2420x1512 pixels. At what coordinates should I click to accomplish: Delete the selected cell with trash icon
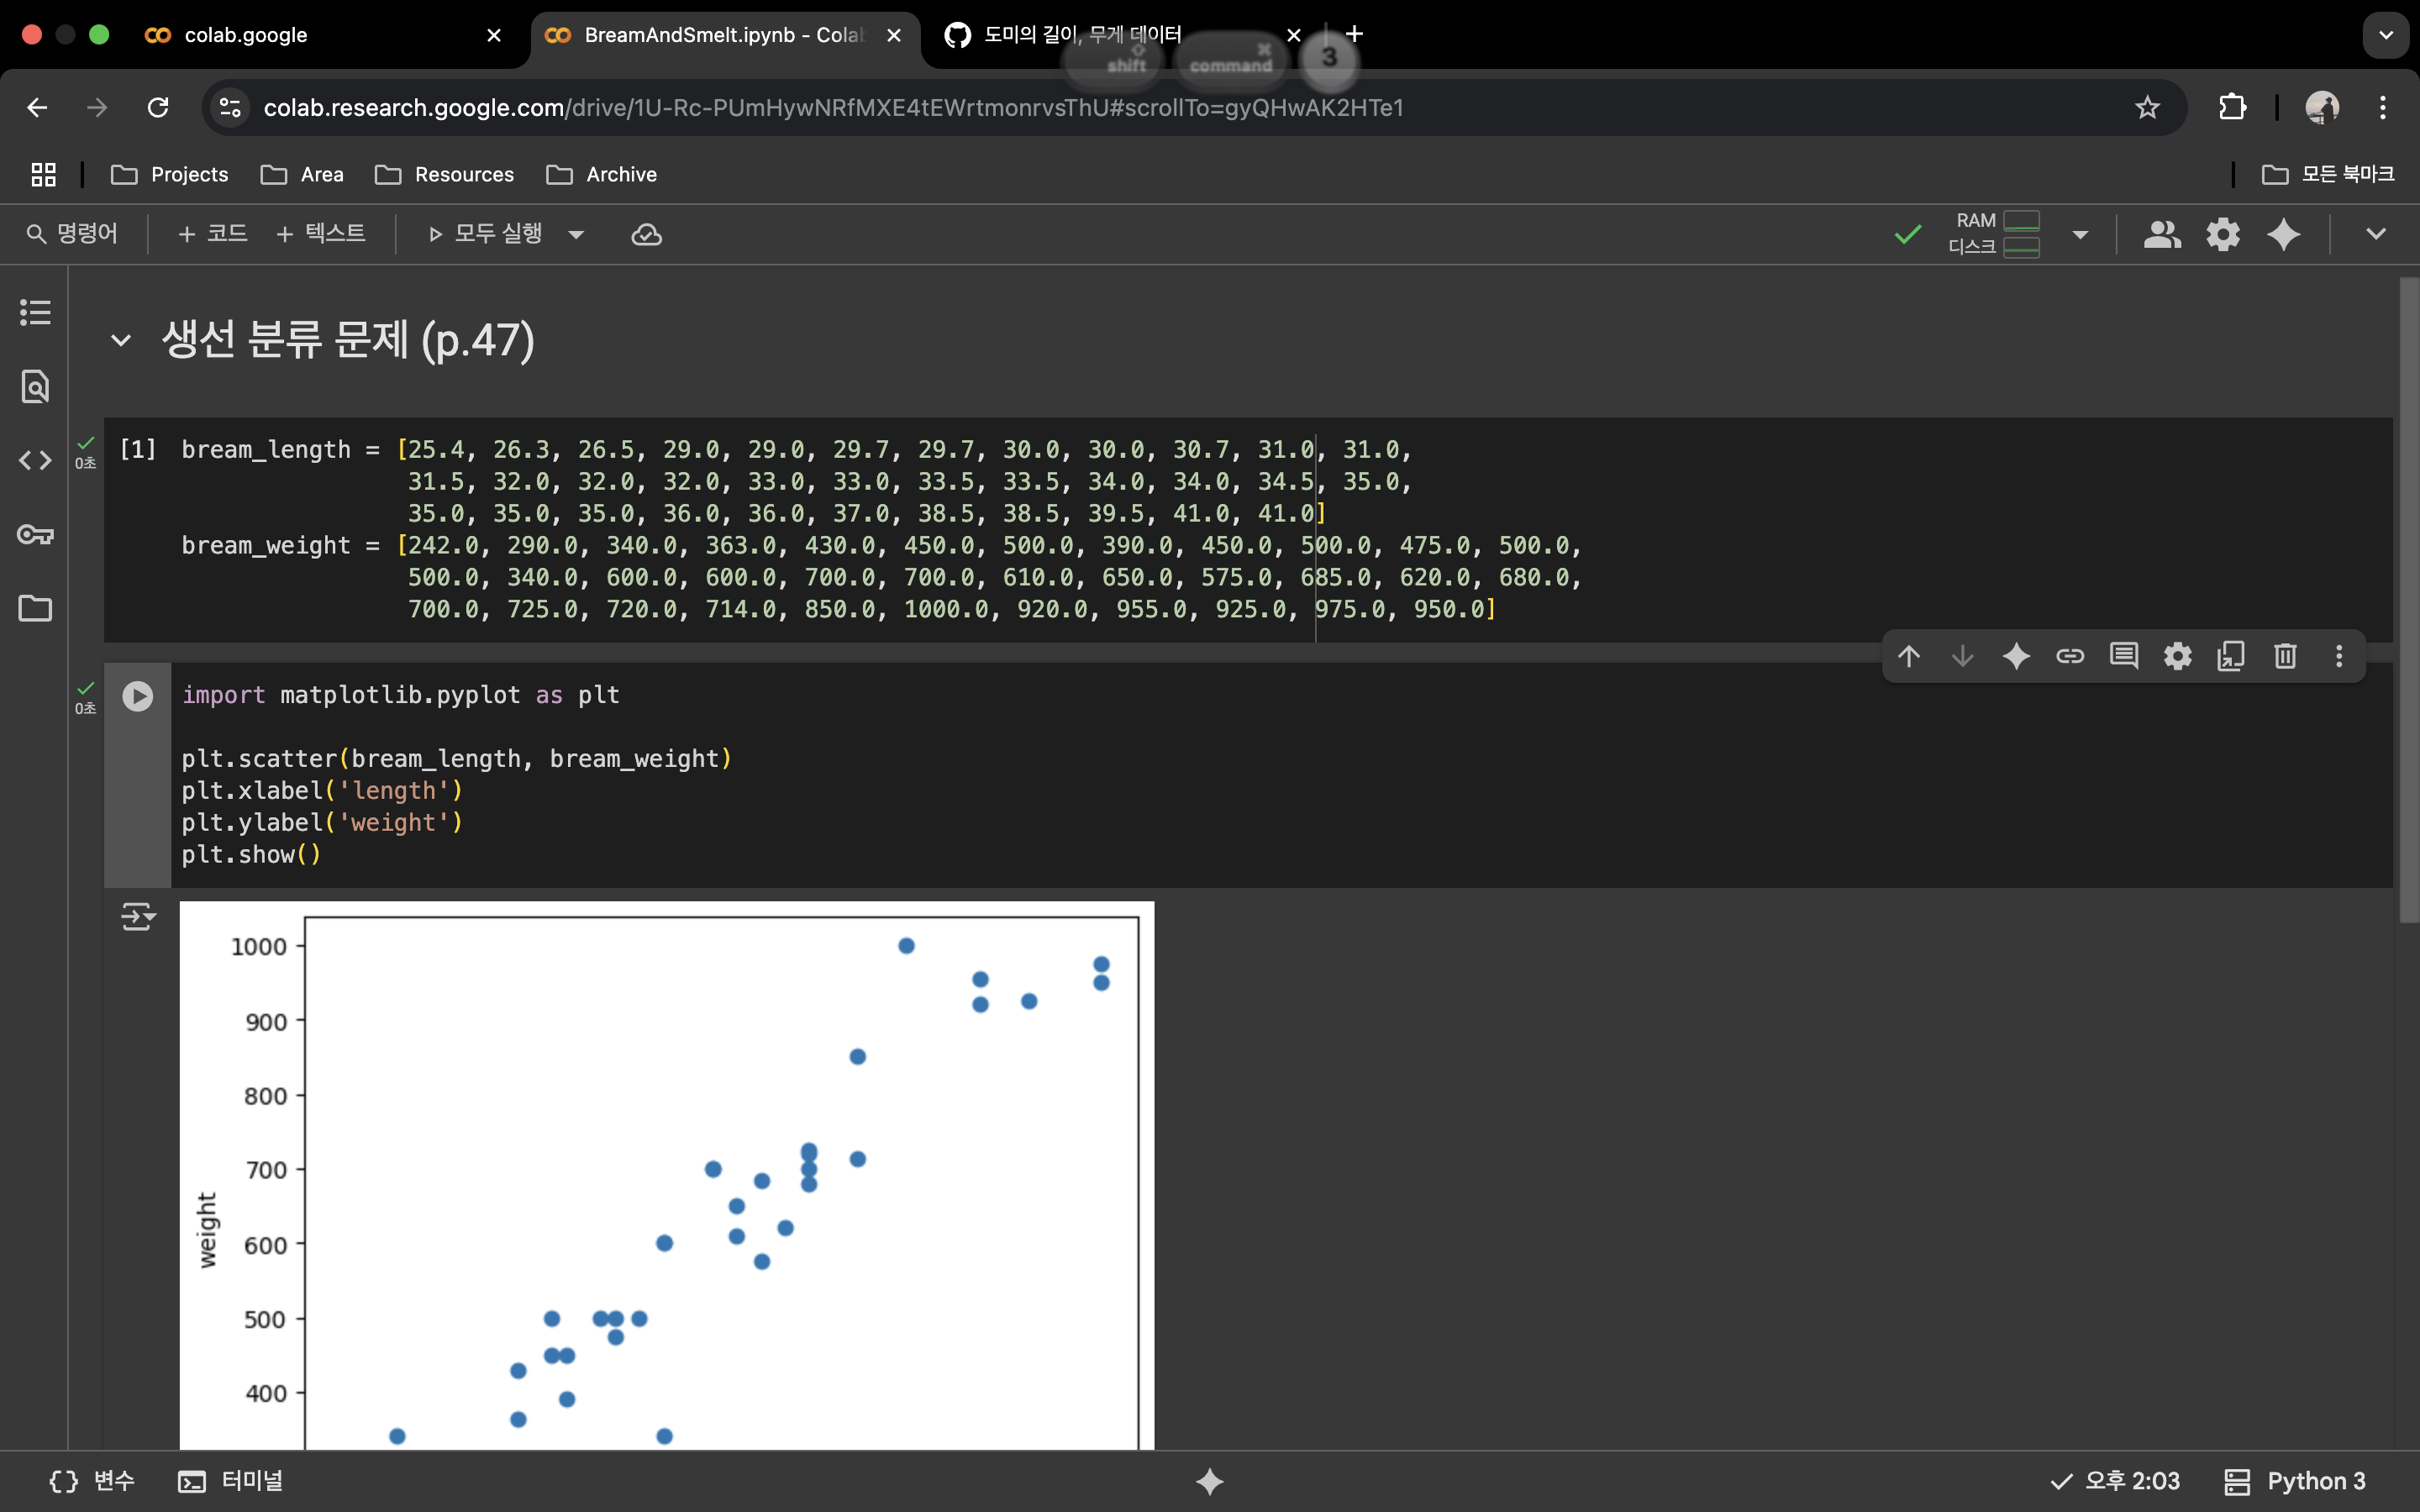click(2285, 656)
